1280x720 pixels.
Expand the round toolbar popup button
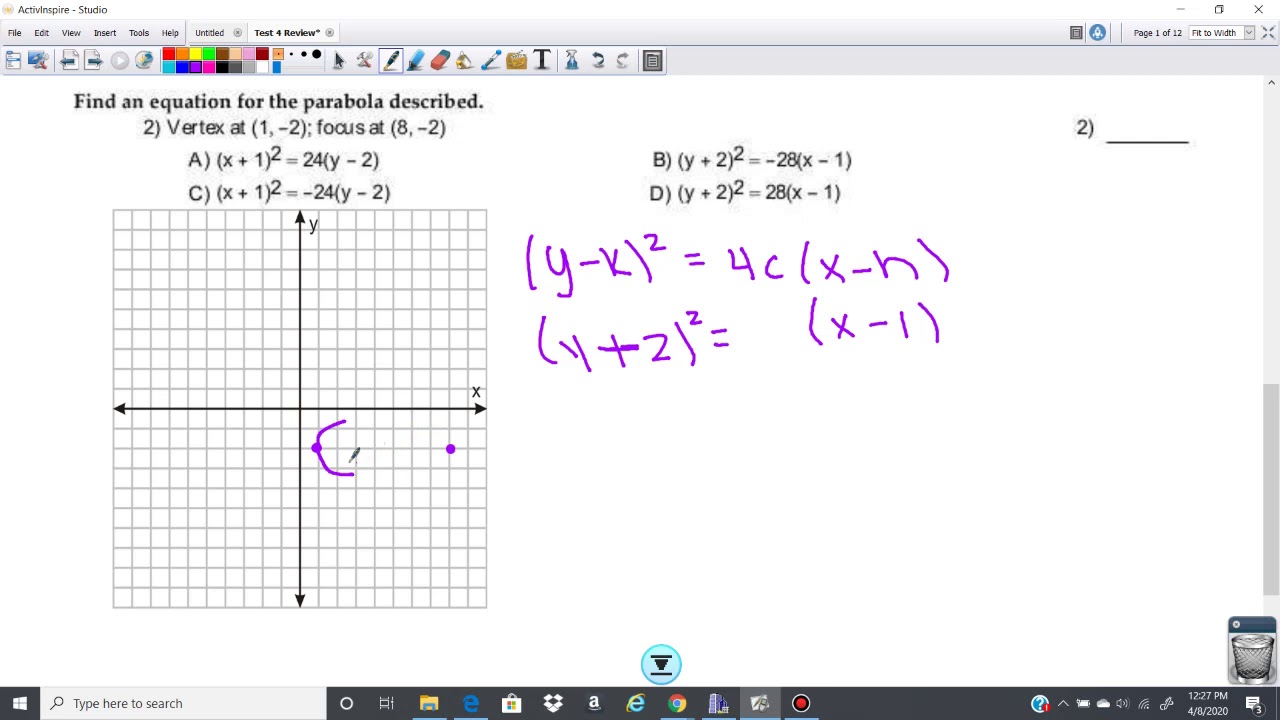click(x=661, y=664)
